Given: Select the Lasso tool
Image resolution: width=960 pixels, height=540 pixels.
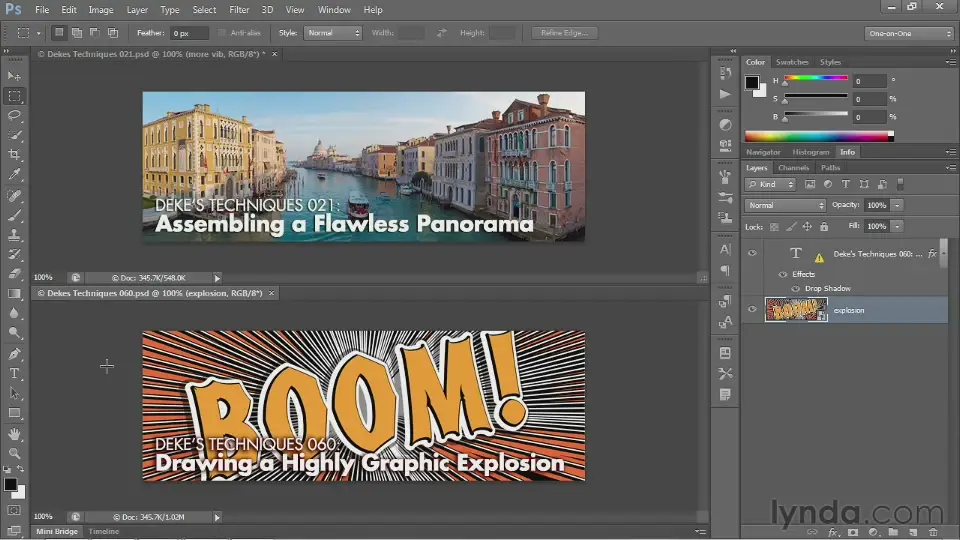Looking at the screenshot, I should pos(14,116).
